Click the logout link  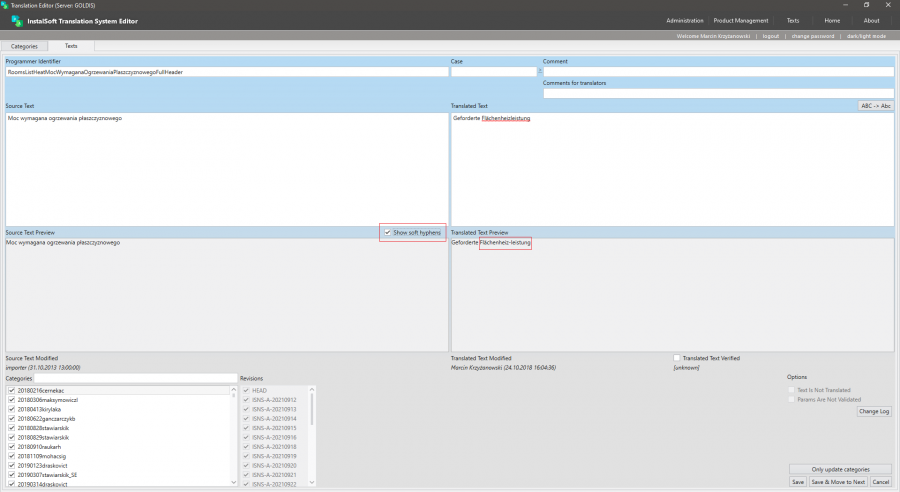click(x=770, y=36)
